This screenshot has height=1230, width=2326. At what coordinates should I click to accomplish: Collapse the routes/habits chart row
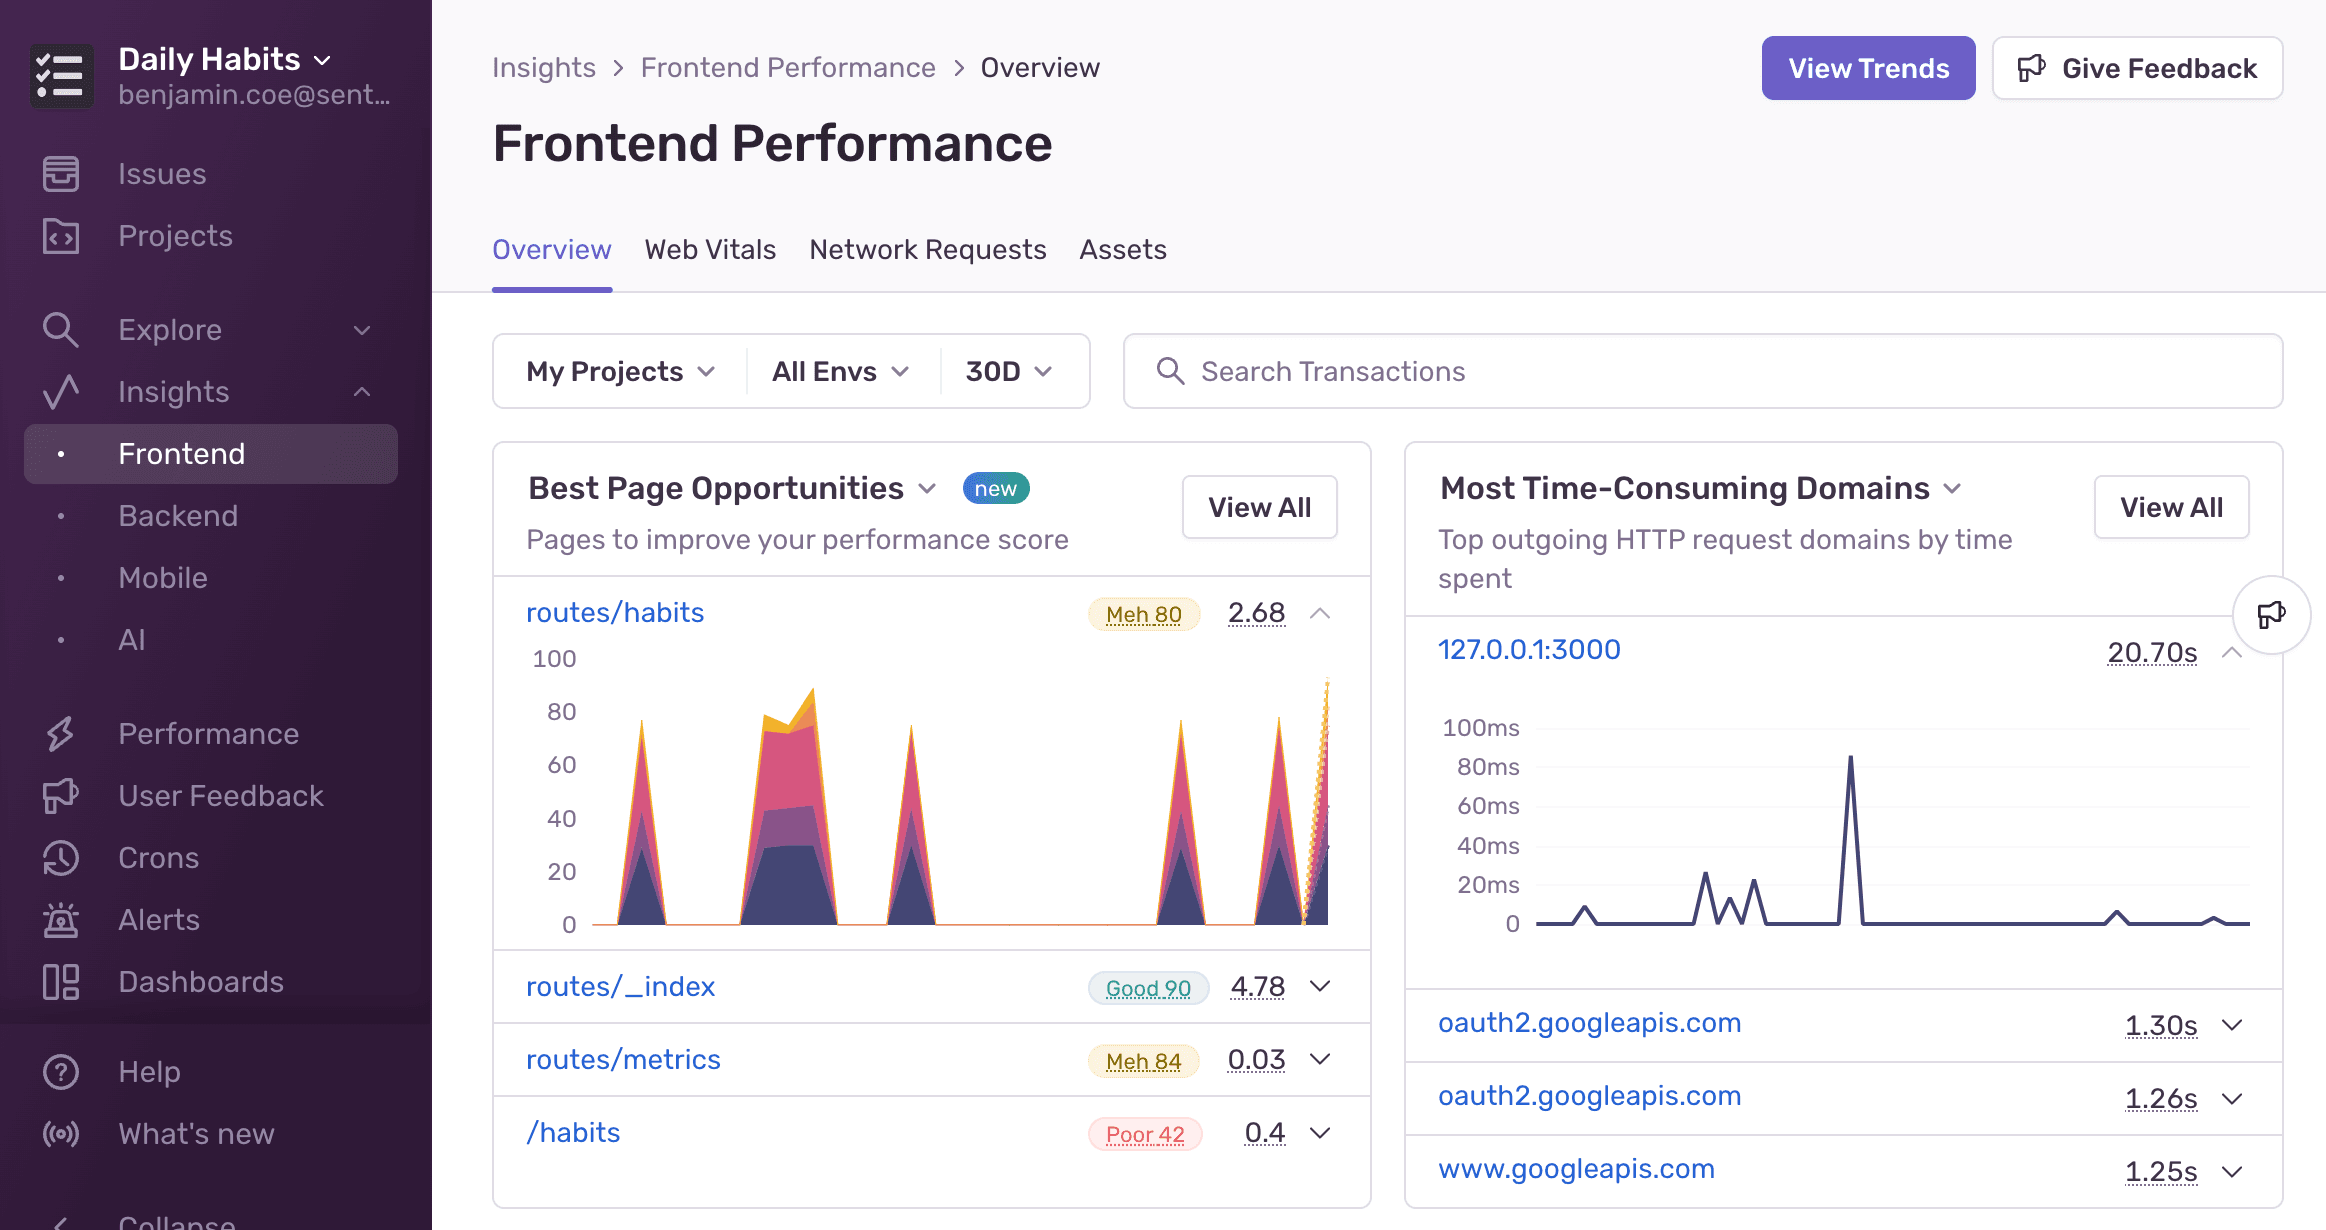click(x=1320, y=613)
